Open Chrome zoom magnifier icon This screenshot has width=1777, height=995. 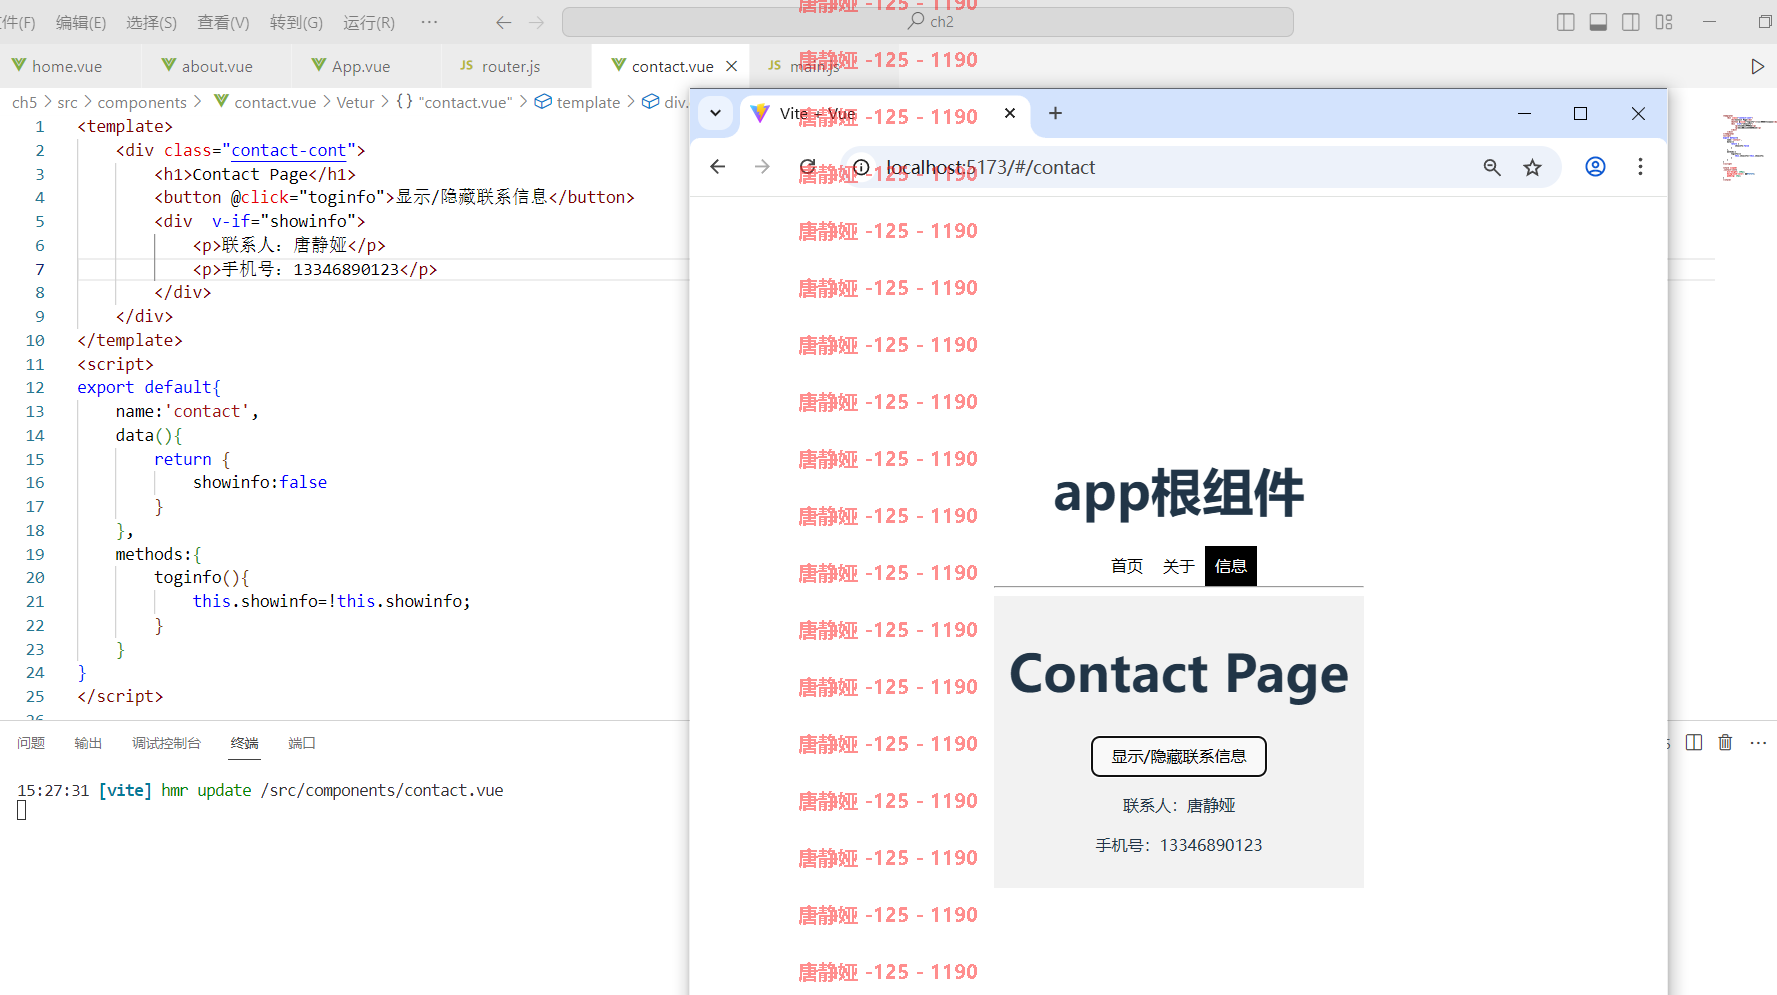[x=1492, y=167]
